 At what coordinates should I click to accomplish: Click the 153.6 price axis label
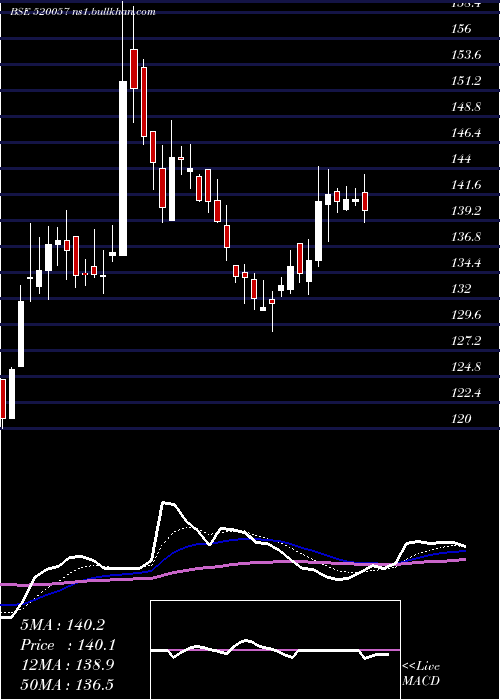pyautogui.click(x=466, y=55)
